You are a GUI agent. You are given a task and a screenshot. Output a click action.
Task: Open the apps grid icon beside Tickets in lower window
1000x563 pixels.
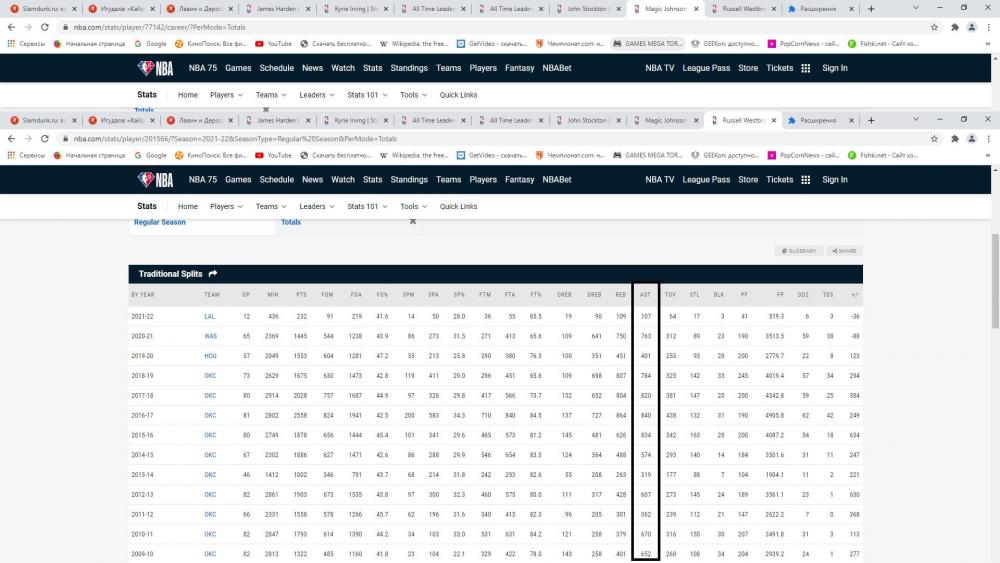805,180
